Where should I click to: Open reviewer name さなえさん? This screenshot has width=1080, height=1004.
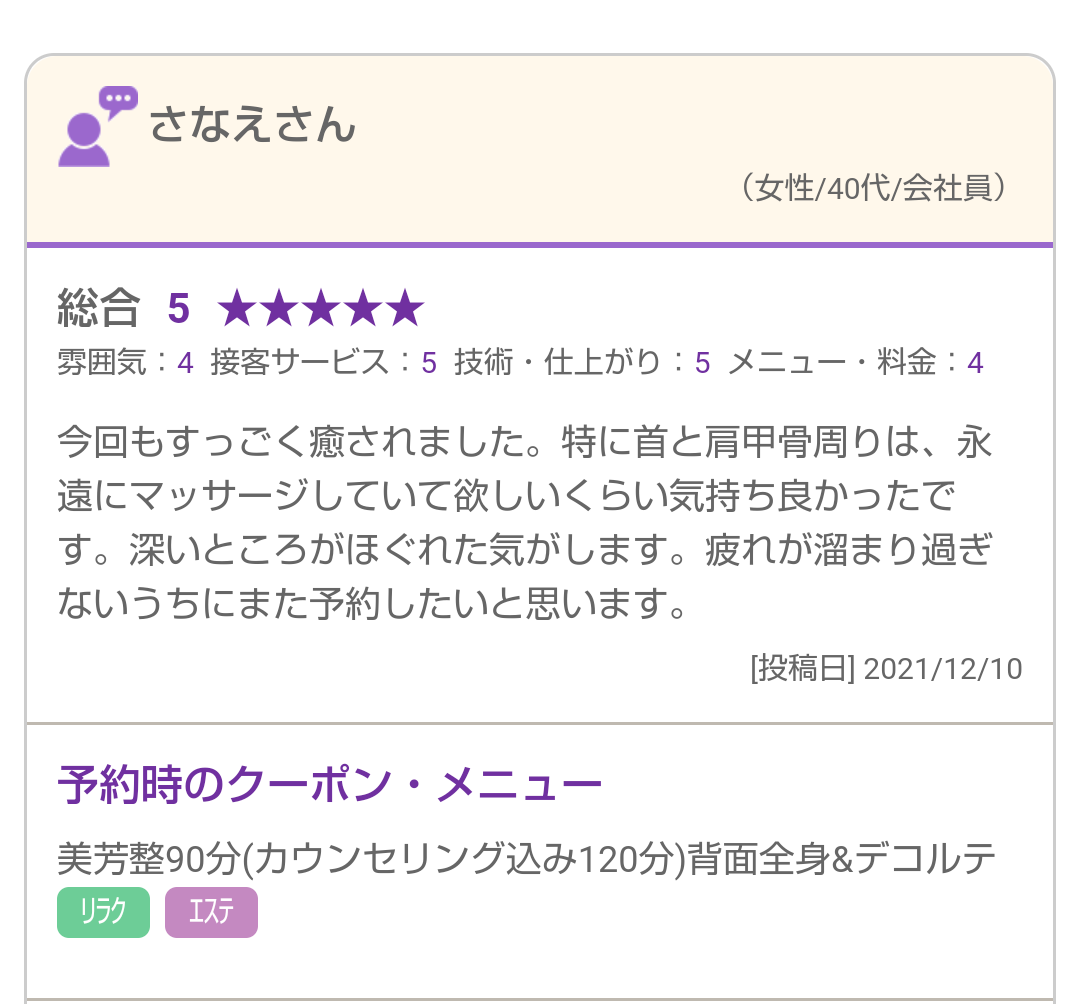click(x=252, y=127)
